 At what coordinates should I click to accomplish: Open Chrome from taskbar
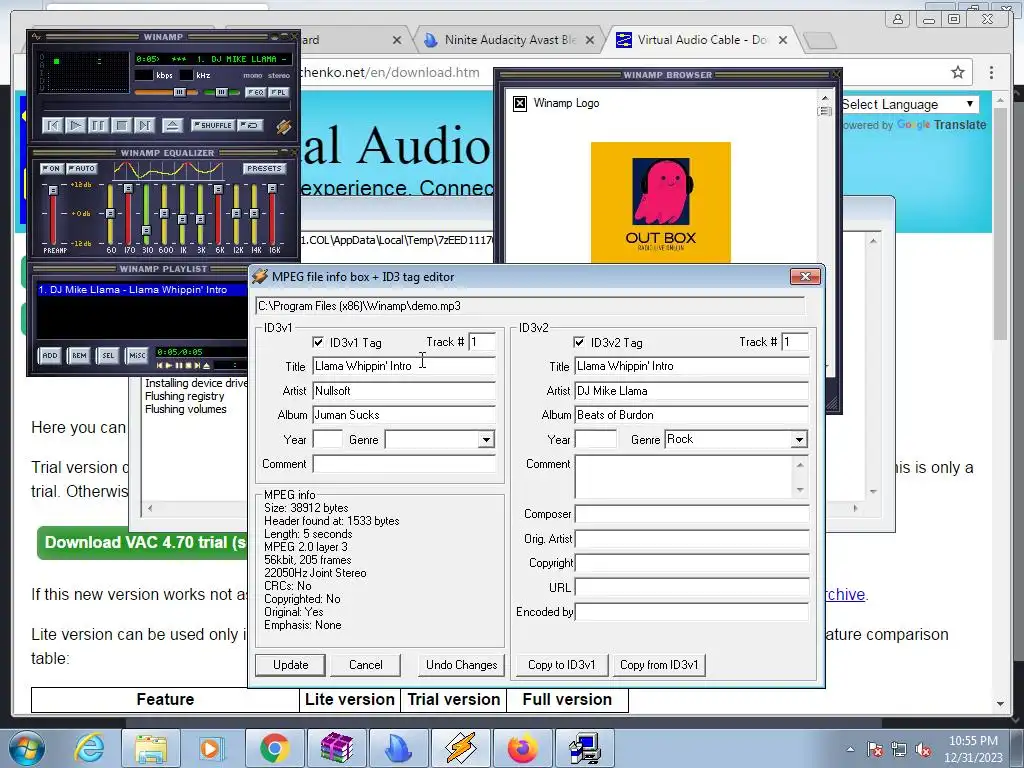pos(274,748)
